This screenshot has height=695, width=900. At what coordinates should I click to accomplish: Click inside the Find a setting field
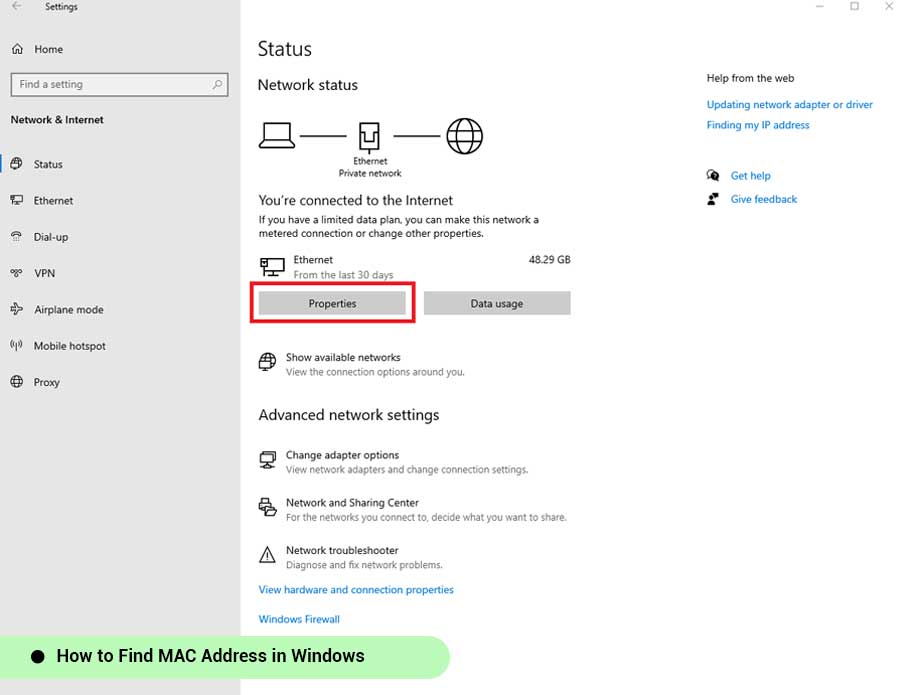(x=110, y=85)
